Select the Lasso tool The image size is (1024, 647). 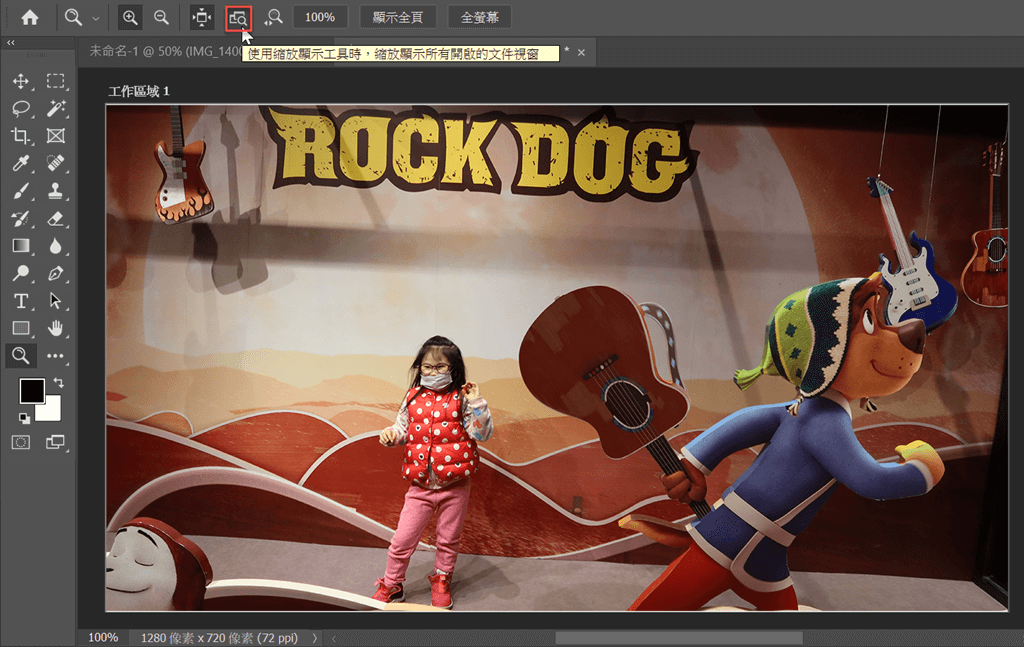(x=21, y=108)
